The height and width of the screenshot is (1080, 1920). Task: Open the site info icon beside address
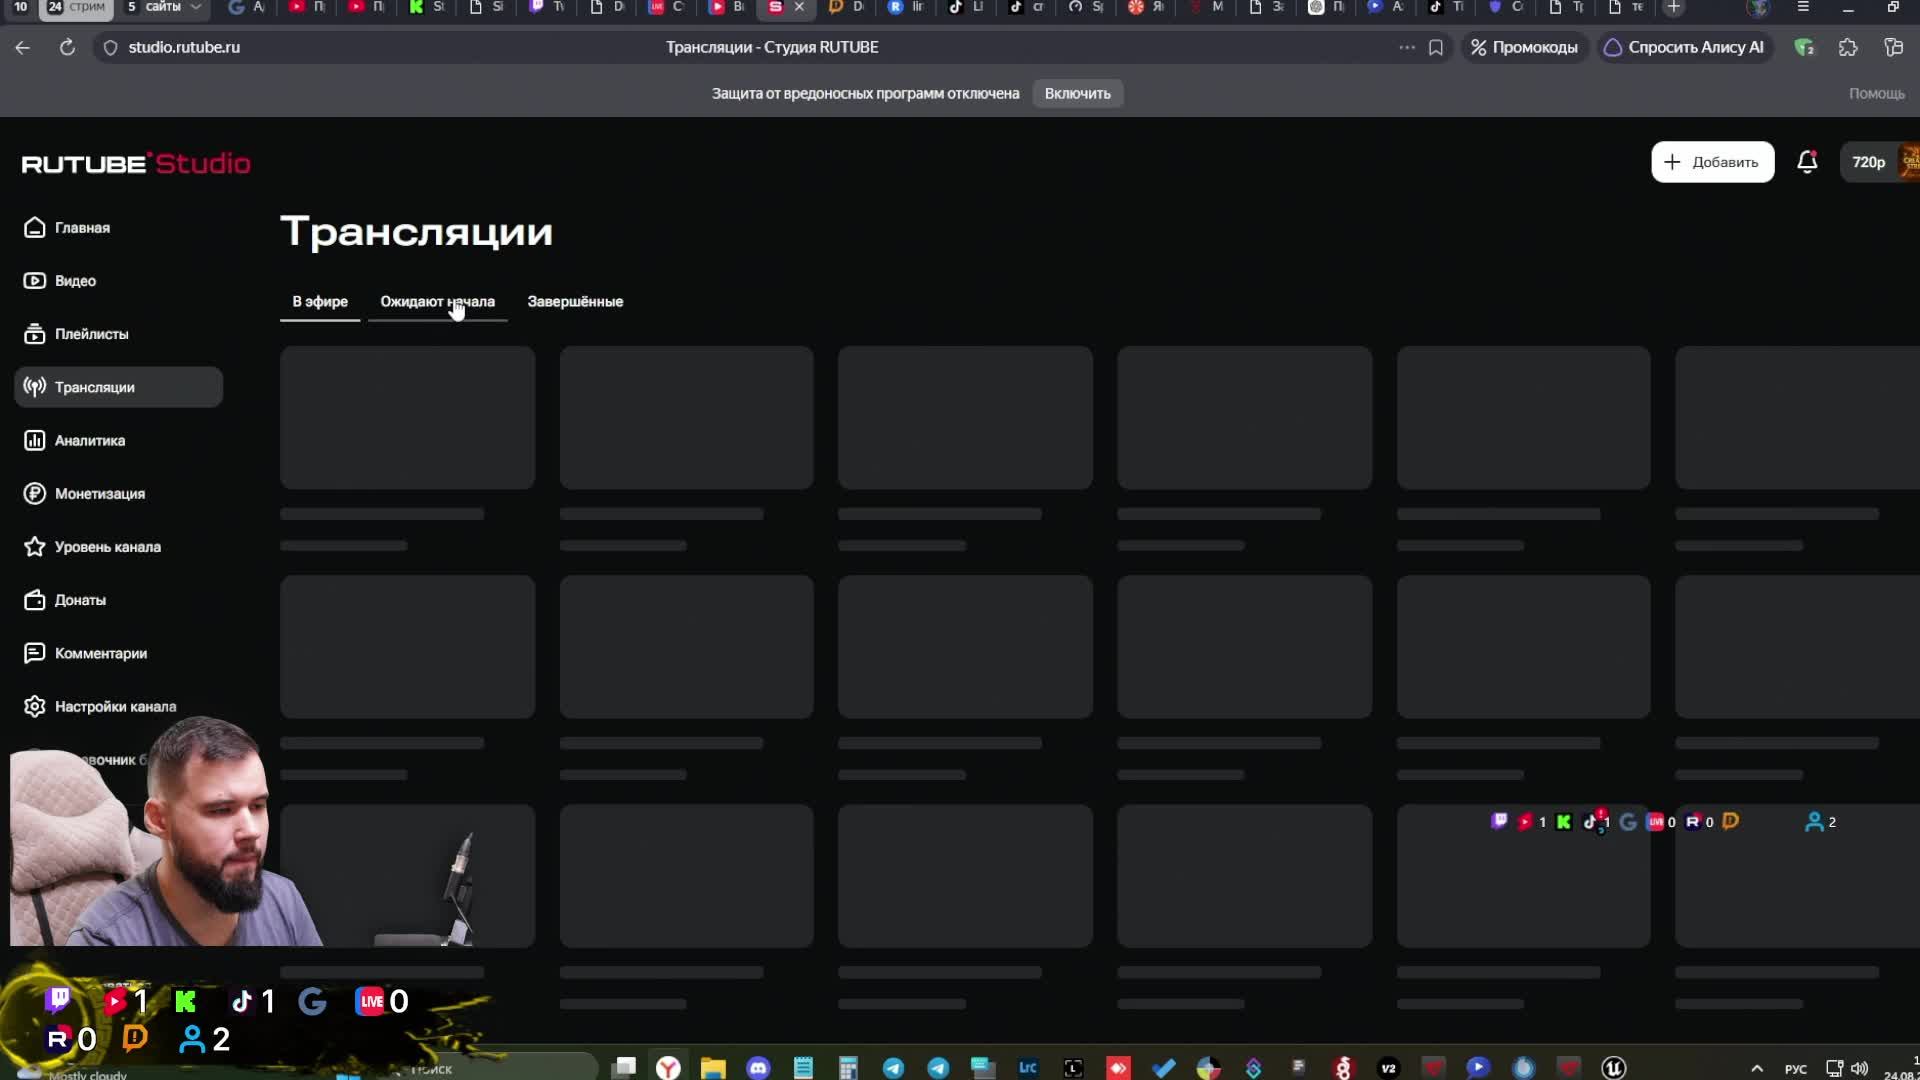click(111, 47)
